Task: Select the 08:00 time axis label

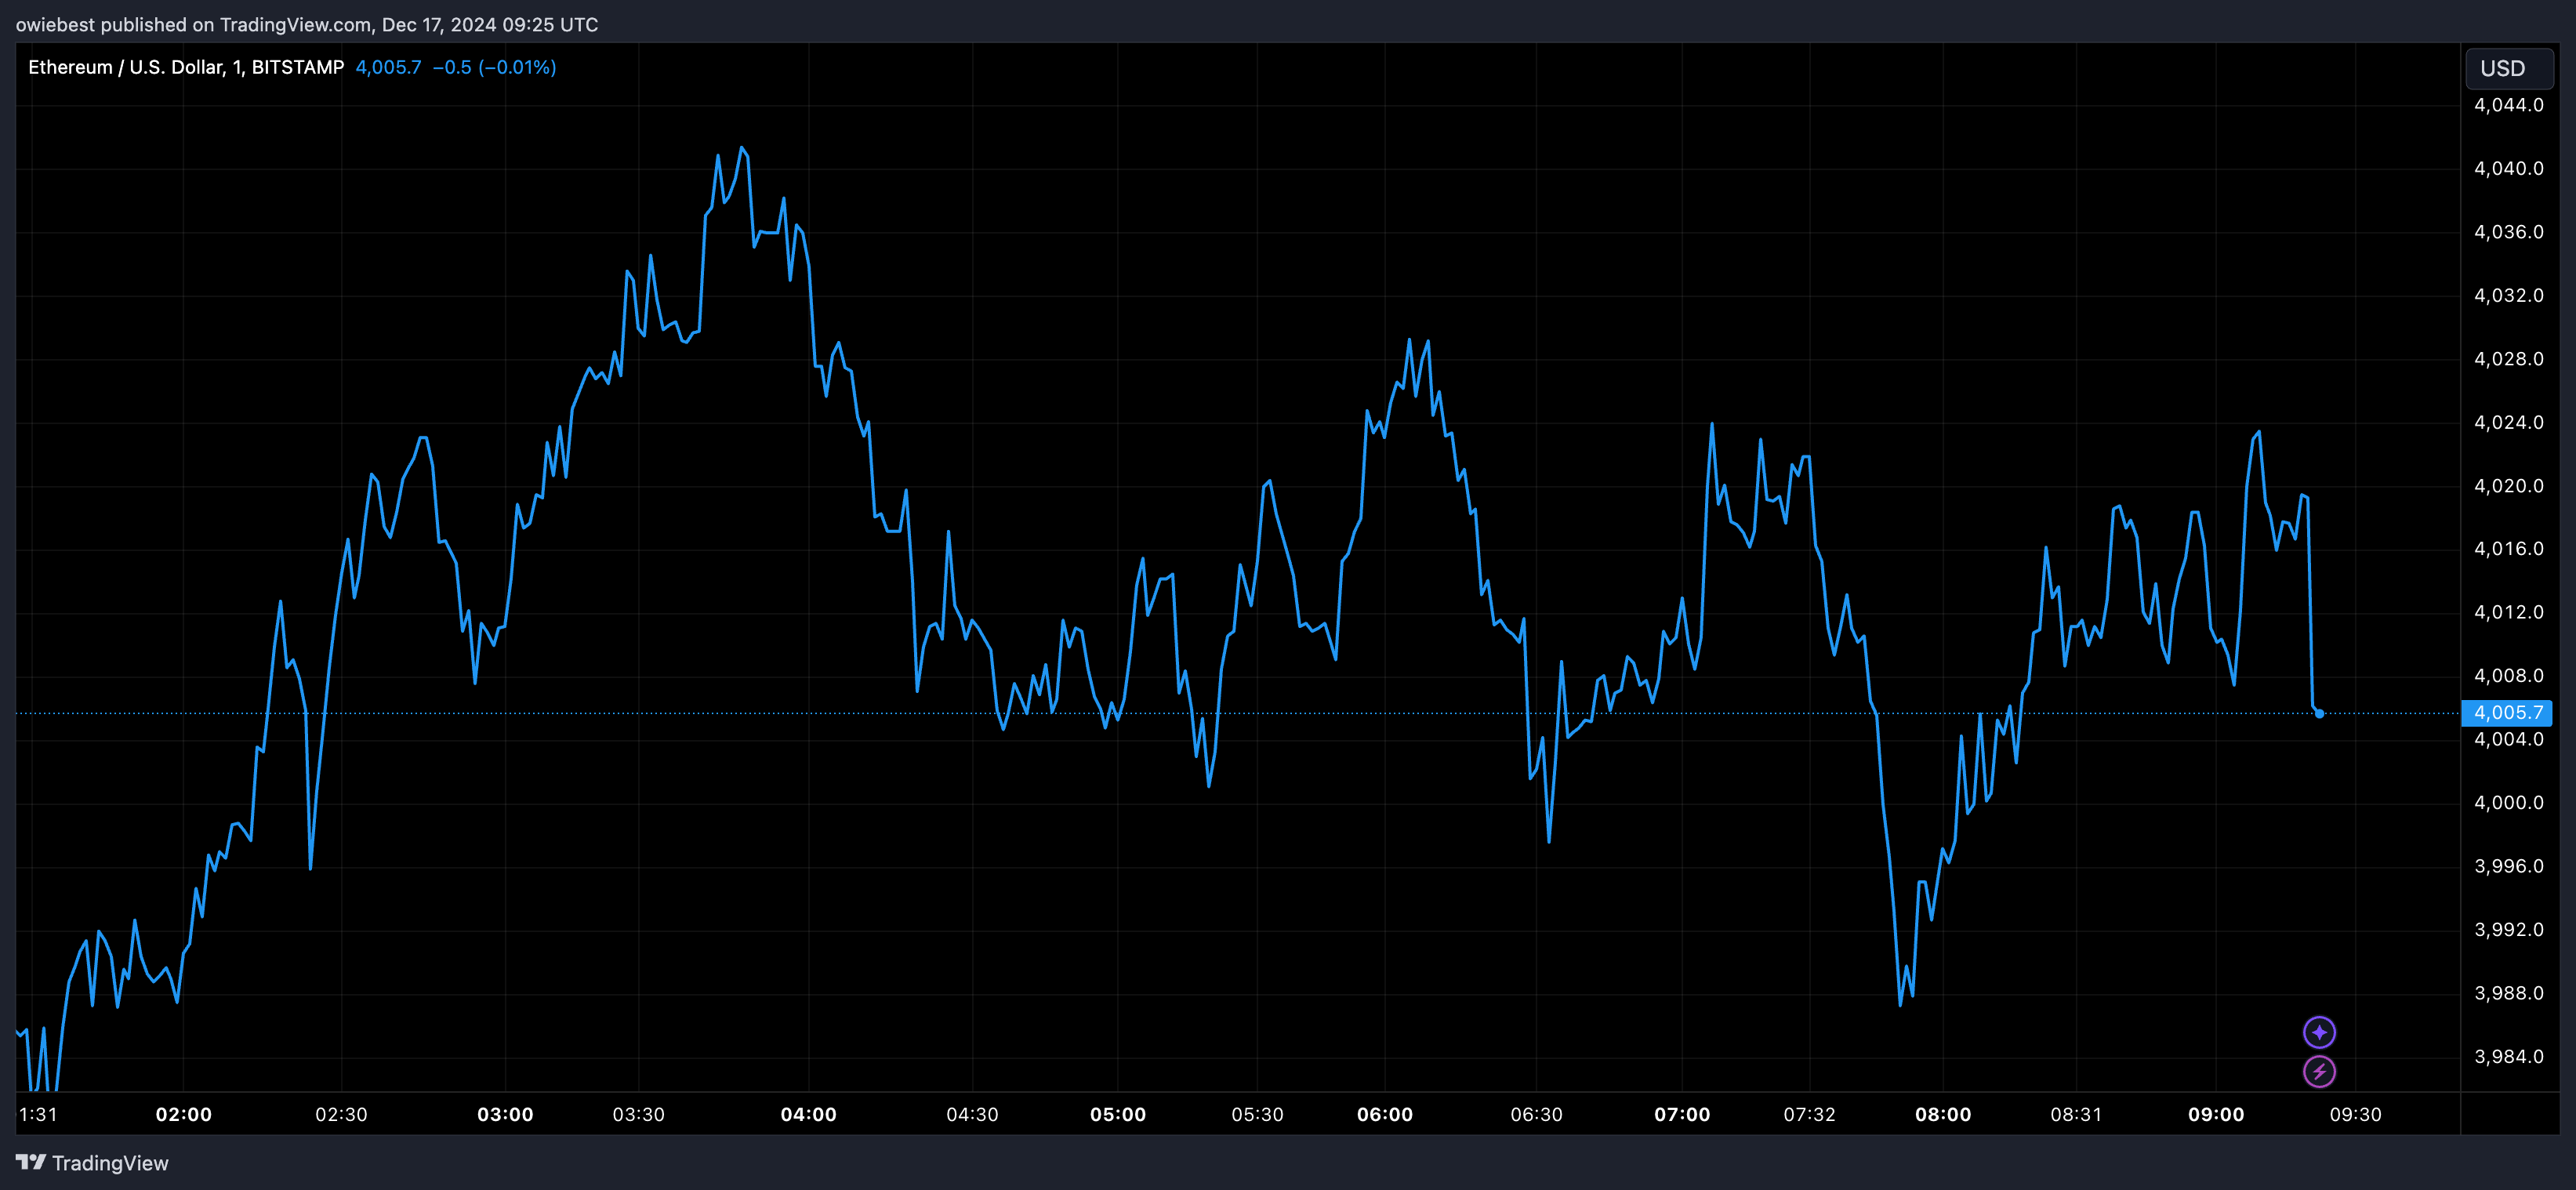Action: point(1943,1114)
